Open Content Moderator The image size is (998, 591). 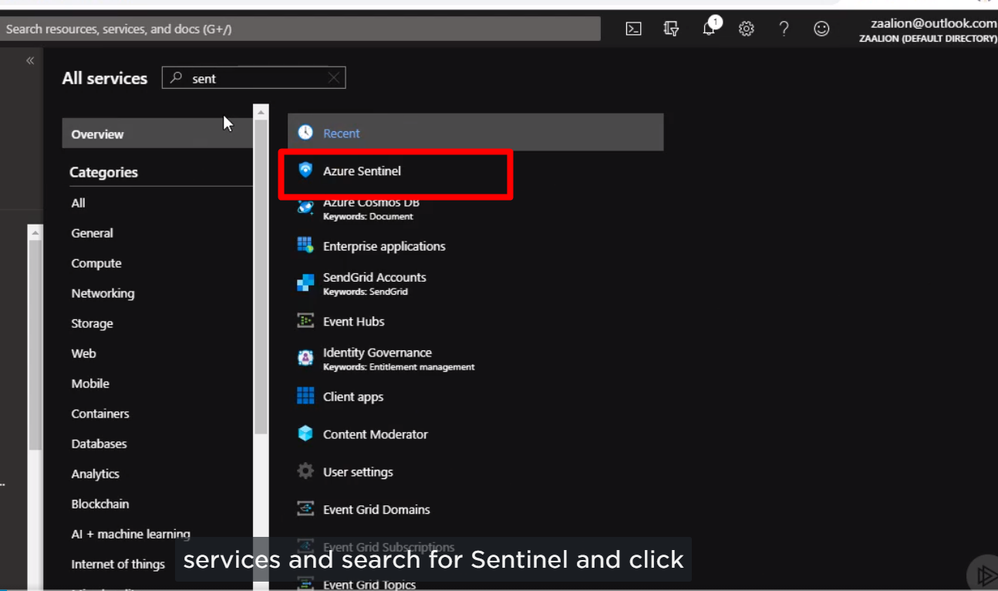375,435
